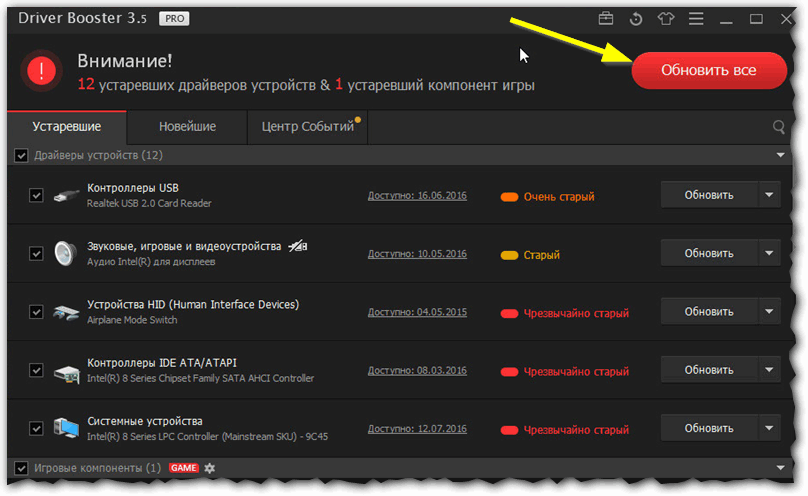Open the Центр Событий tab
The height and width of the screenshot is (496, 808).
pyautogui.click(x=308, y=127)
